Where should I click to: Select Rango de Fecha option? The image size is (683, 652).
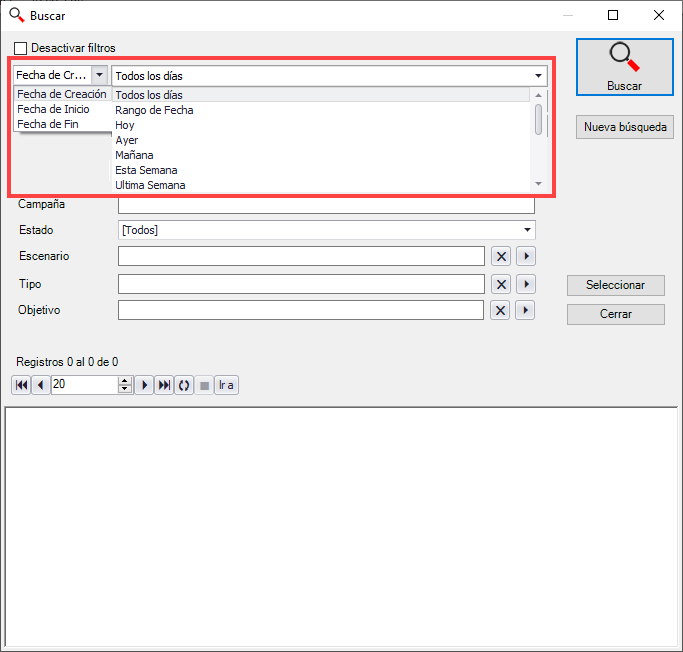click(321, 110)
